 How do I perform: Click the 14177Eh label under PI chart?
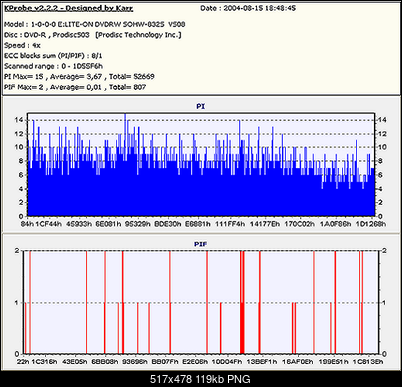click(265, 224)
